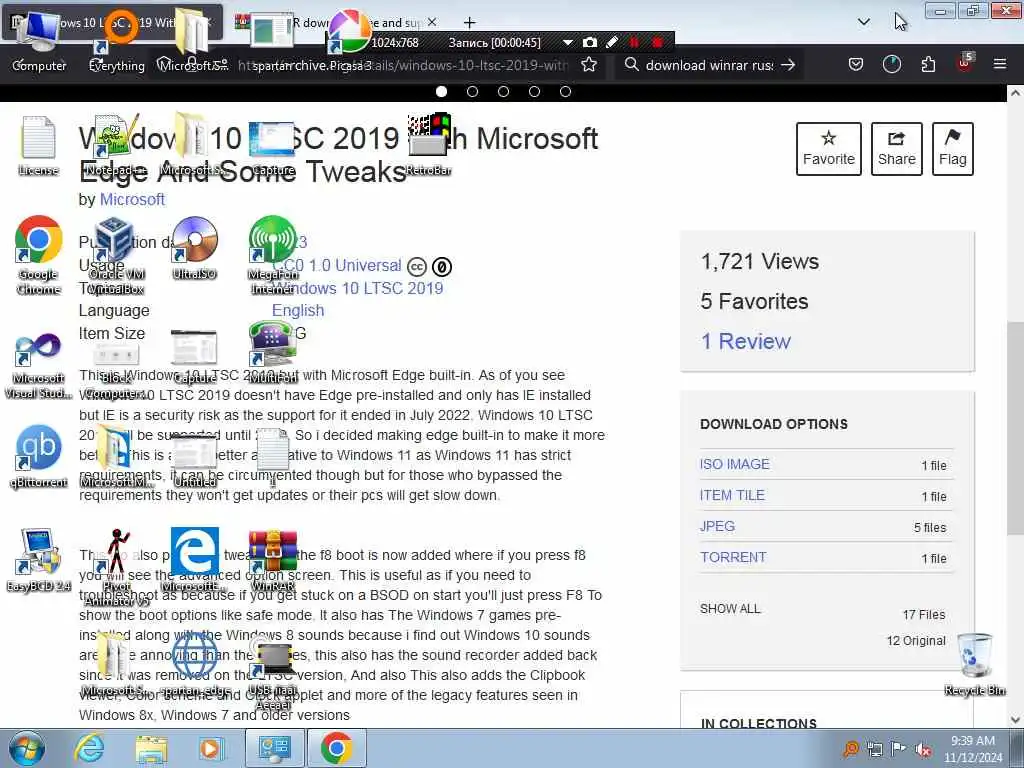Stop the screen recording
This screenshot has width=1024, height=768.
pyautogui.click(x=658, y=42)
